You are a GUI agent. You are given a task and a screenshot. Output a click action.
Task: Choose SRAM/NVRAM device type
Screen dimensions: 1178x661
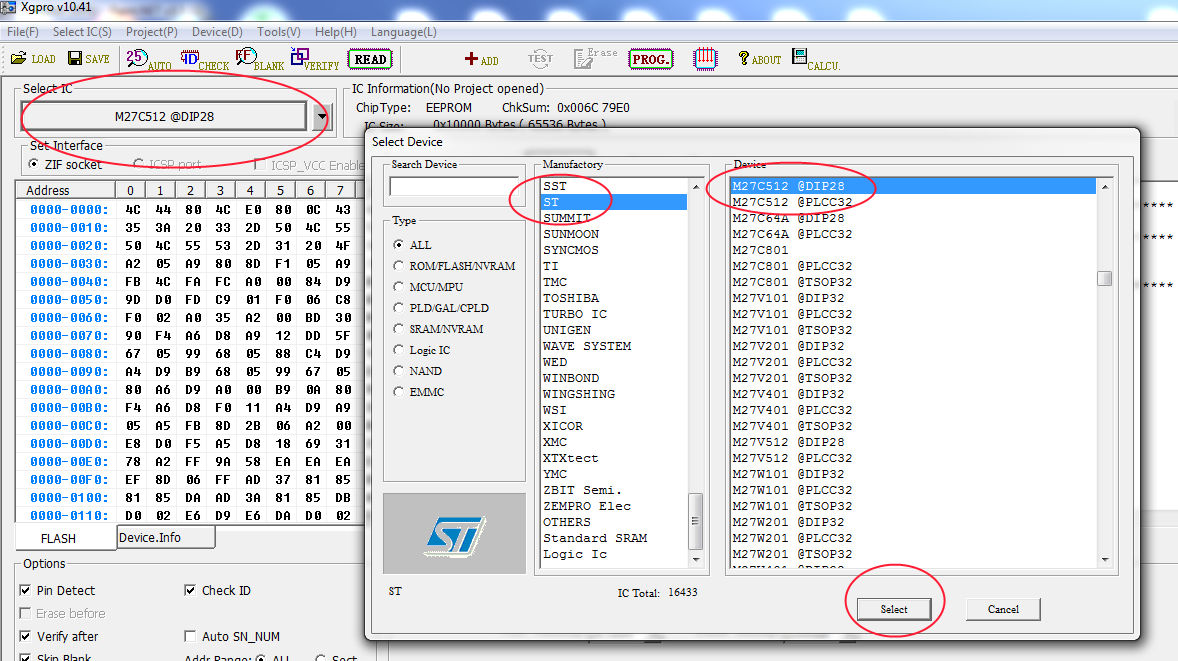398,329
